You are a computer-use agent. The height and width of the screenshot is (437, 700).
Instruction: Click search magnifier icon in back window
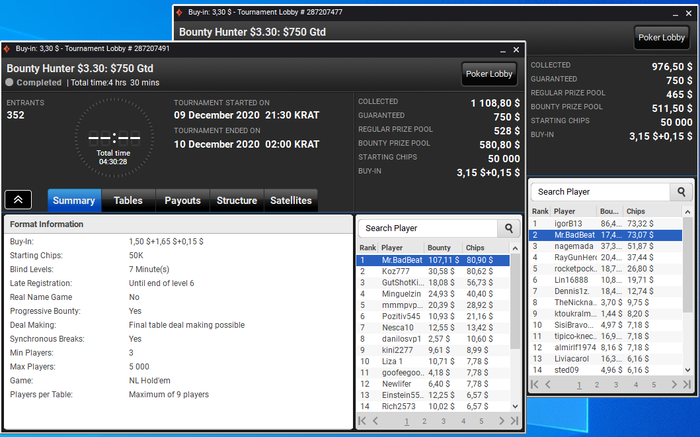[681, 191]
